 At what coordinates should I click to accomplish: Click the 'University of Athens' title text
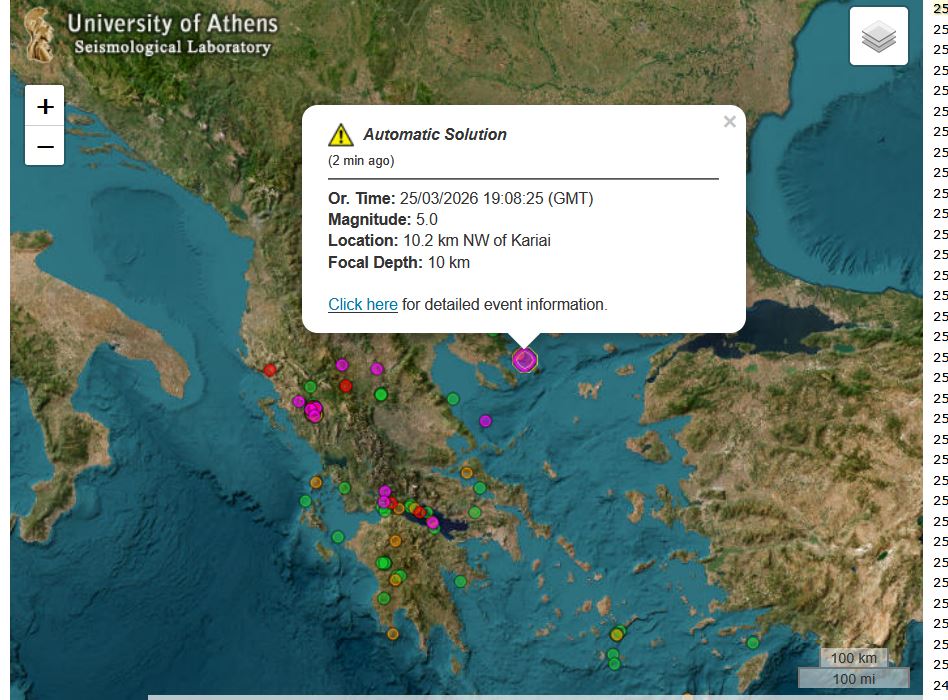click(x=172, y=24)
